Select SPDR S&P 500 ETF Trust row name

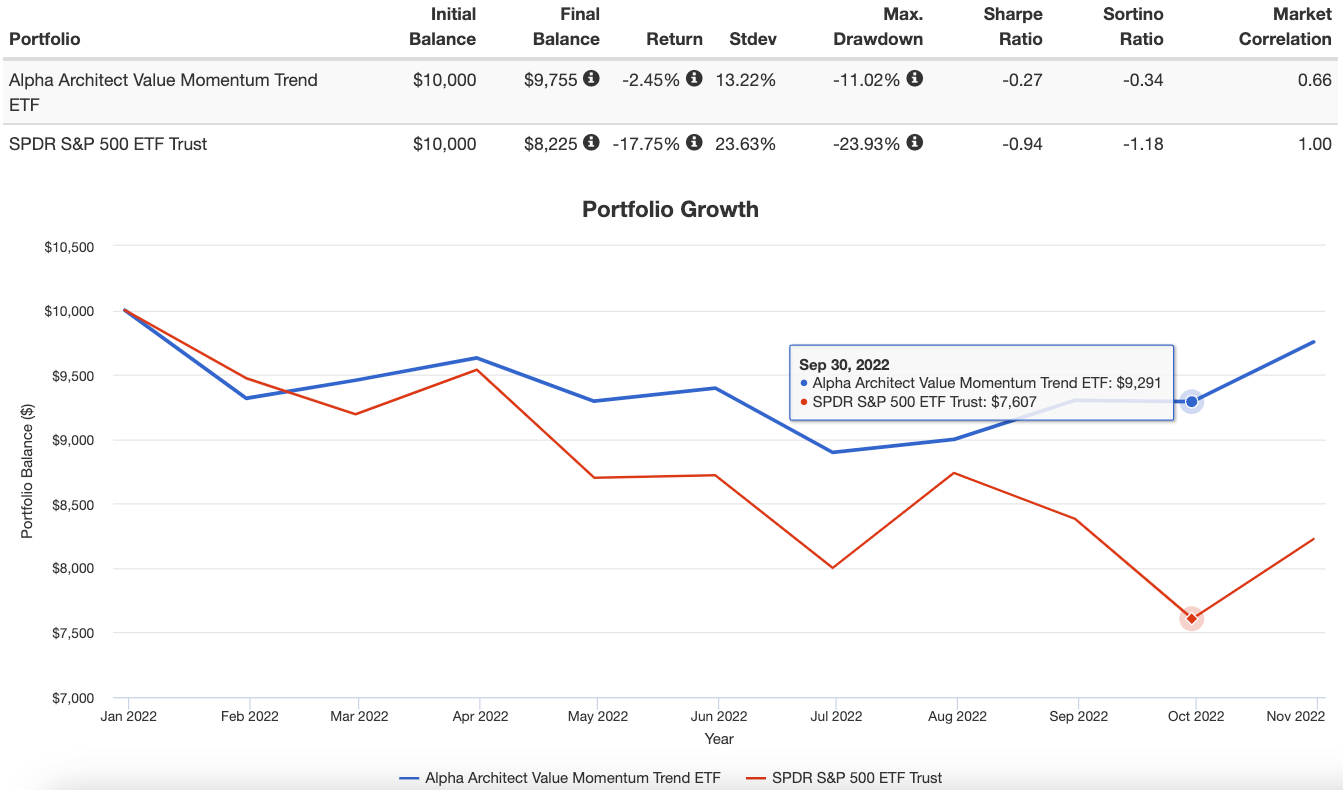(108, 144)
